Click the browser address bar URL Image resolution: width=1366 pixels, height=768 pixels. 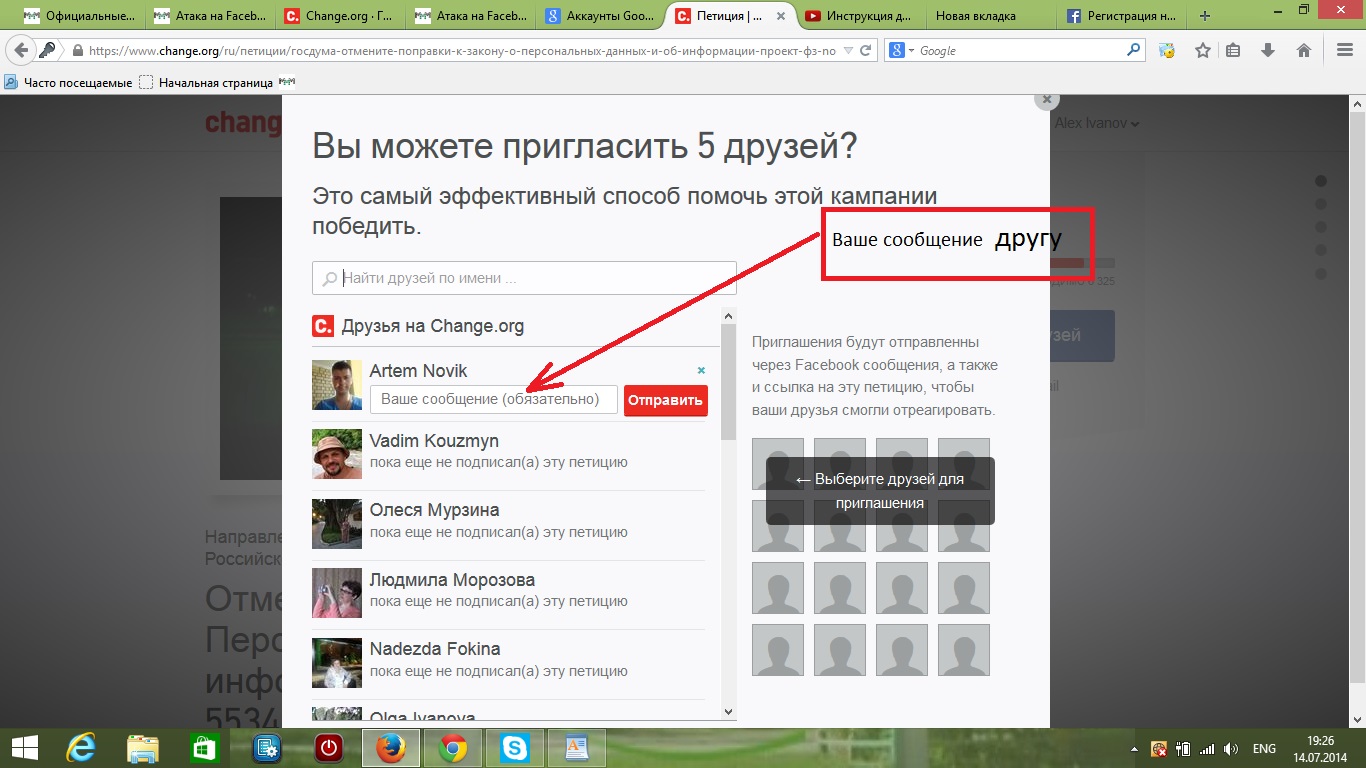click(x=461, y=50)
